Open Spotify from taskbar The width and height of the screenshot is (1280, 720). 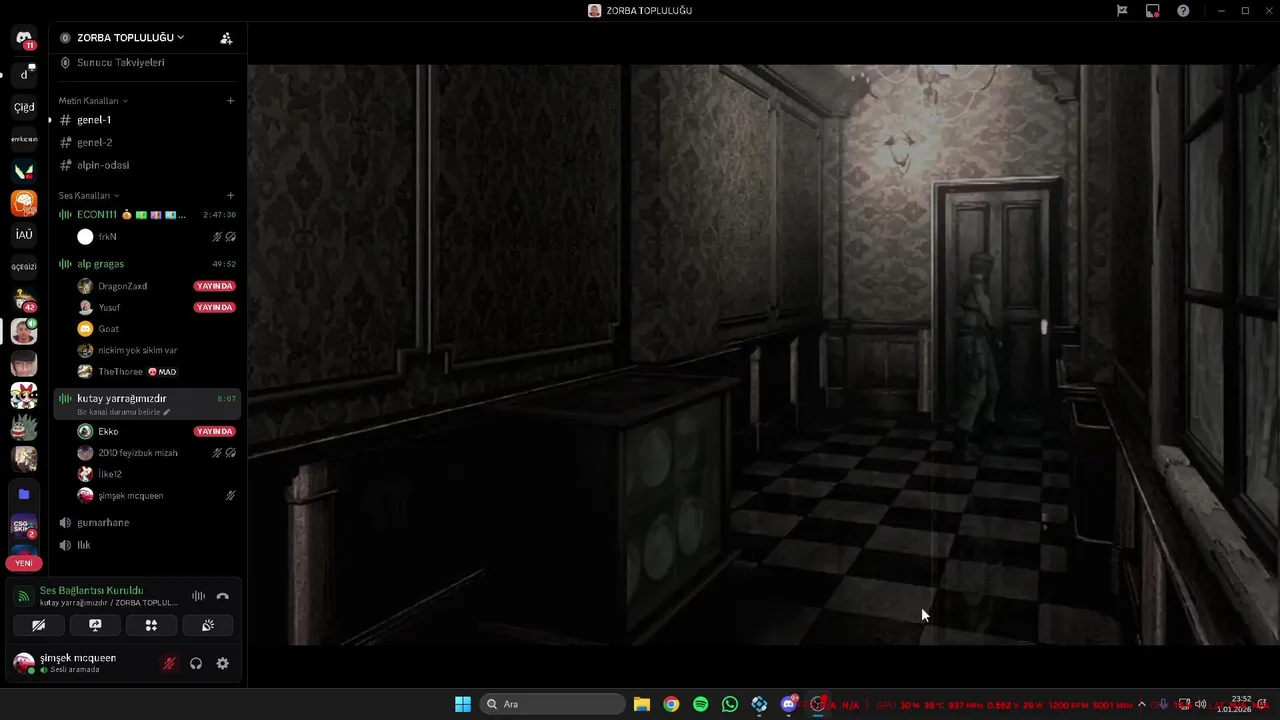tap(701, 704)
